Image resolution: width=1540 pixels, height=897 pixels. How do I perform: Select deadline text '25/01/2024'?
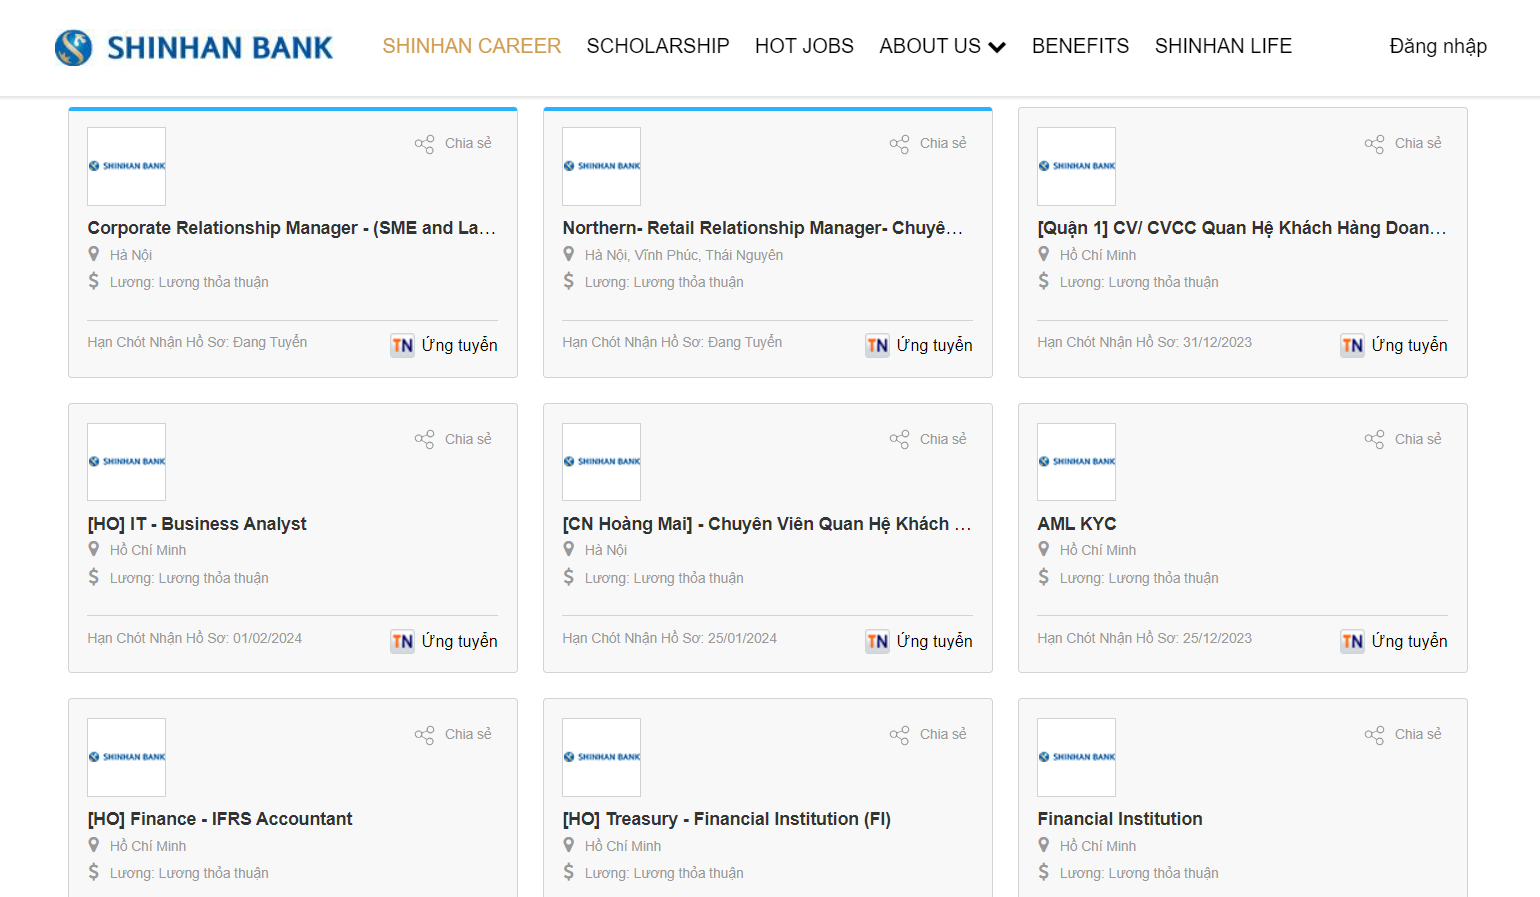click(x=742, y=638)
